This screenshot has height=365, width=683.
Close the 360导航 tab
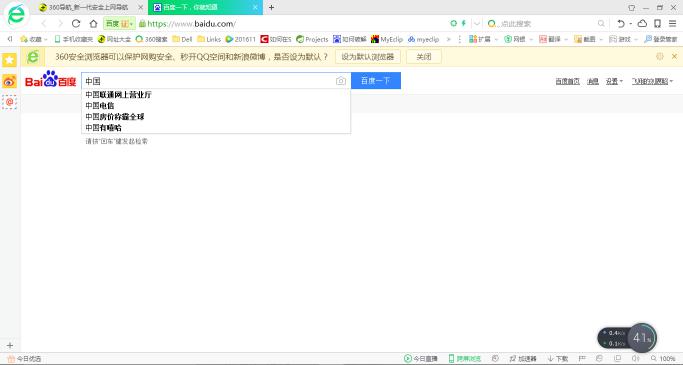pyautogui.click(x=141, y=7)
